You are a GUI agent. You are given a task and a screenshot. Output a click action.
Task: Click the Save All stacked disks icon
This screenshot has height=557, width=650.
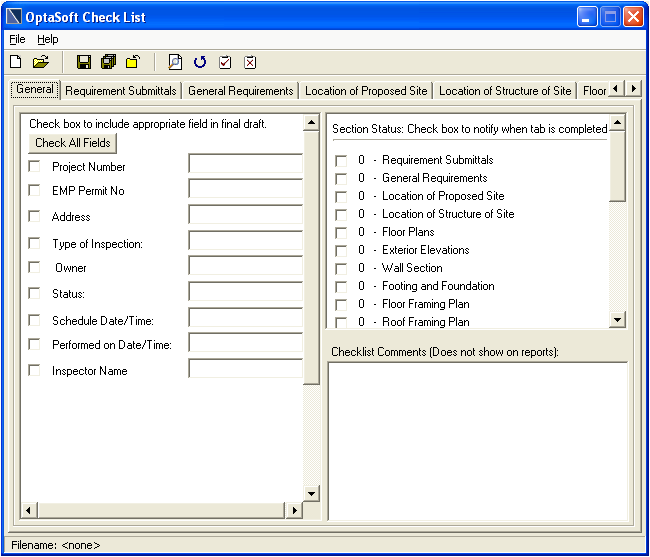109,62
